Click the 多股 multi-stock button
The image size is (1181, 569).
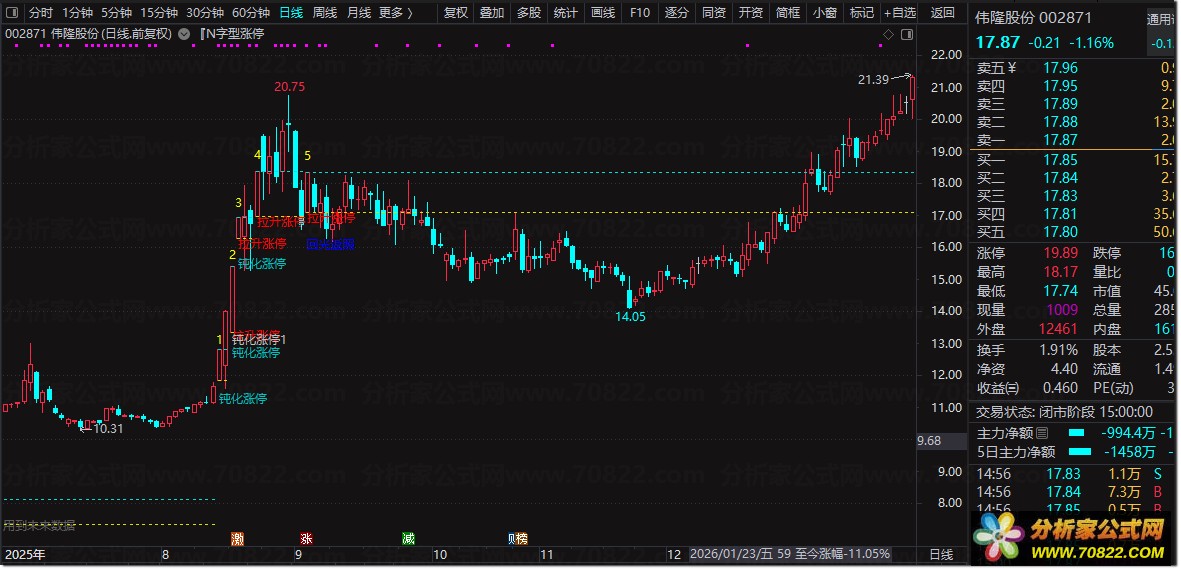529,13
